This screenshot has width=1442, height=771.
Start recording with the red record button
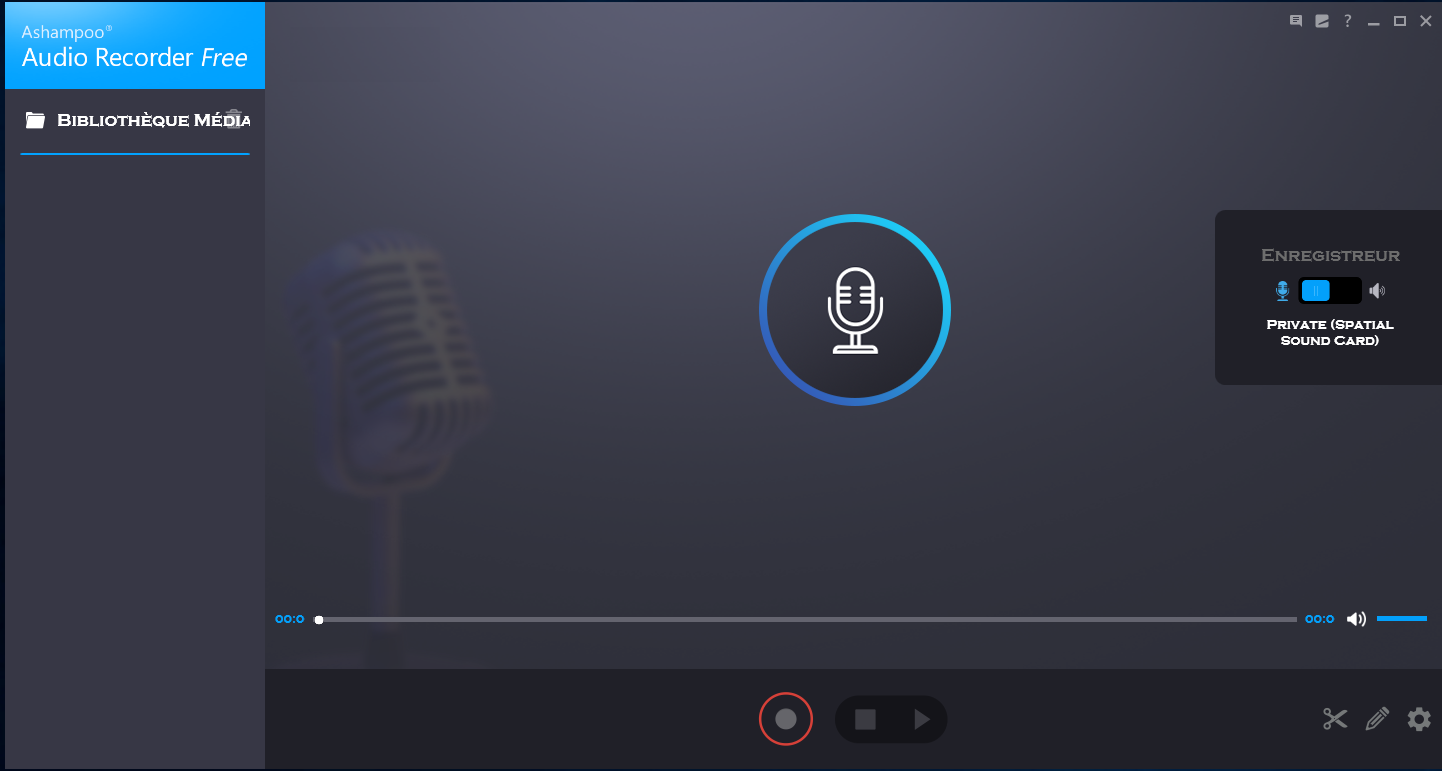point(786,719)
